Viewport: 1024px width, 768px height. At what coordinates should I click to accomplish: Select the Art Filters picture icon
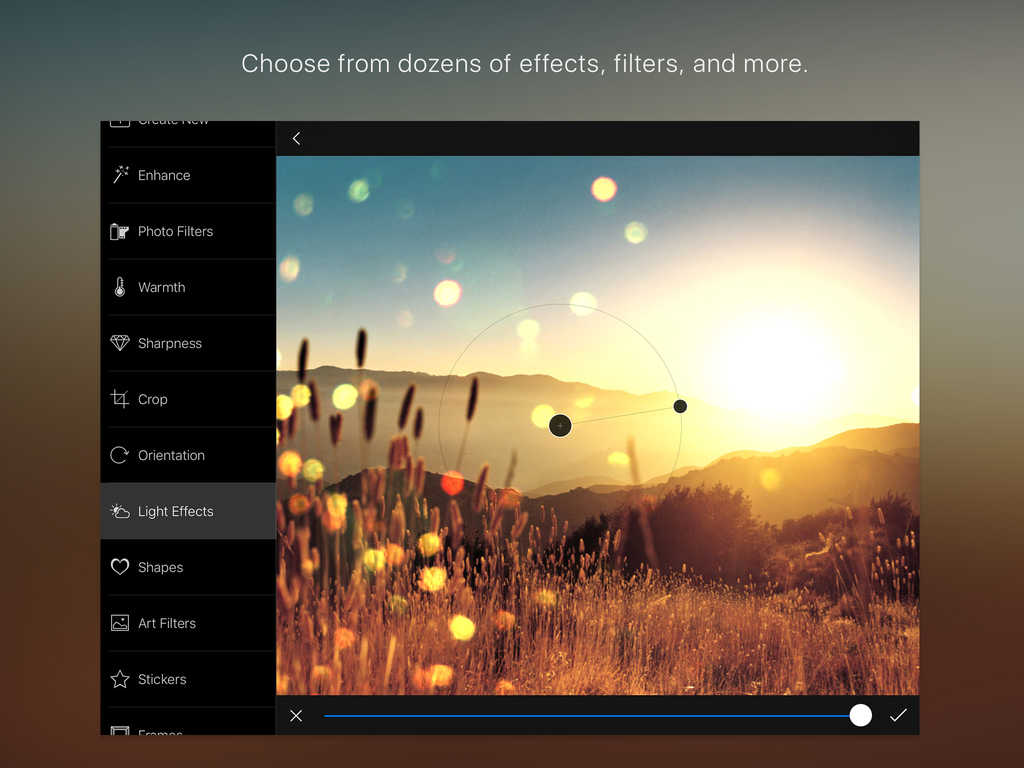tap(120, 623)
